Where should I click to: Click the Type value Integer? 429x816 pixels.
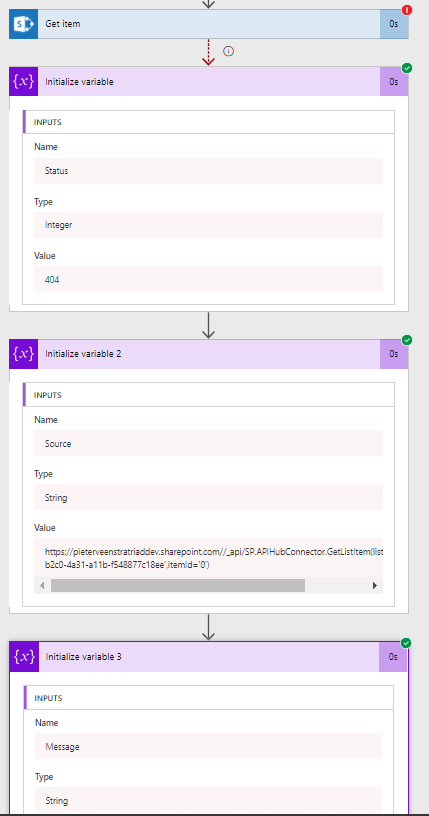pyautogui.click(x=208, y=225)
